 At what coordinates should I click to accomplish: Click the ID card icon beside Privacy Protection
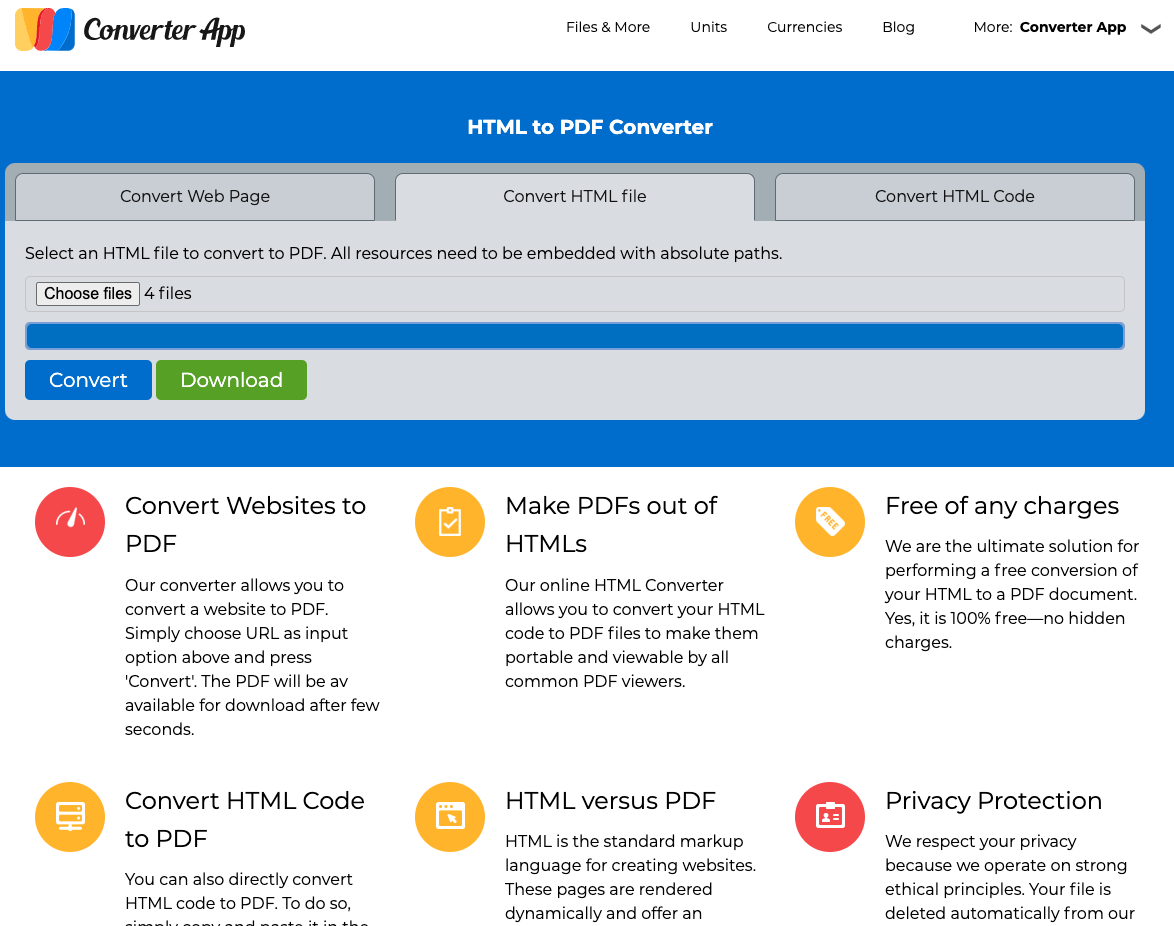pyautogui.click(x=829, y=817)
